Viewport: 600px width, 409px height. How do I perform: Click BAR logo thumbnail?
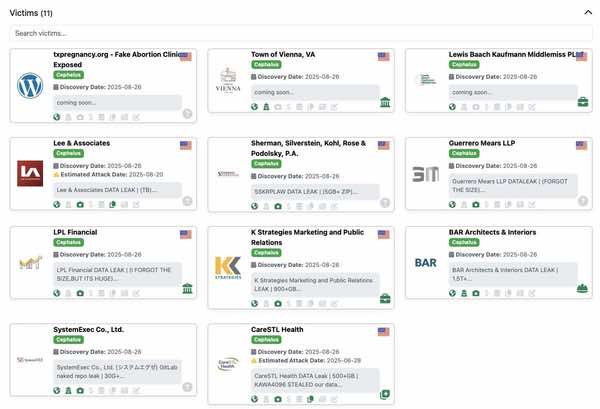click(426, 263)
